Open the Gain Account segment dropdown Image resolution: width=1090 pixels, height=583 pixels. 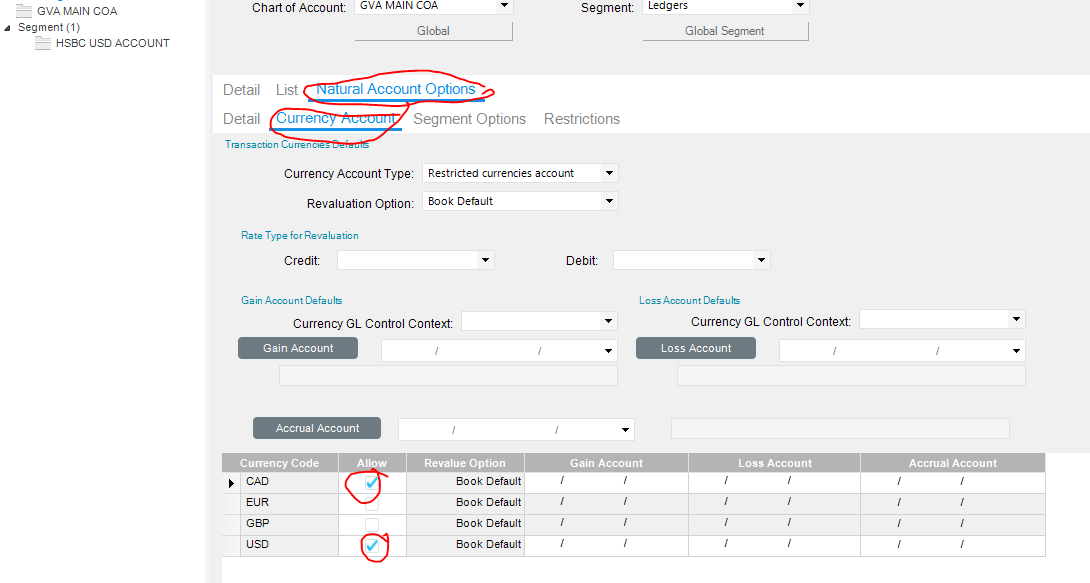click(x=608, y=351)
